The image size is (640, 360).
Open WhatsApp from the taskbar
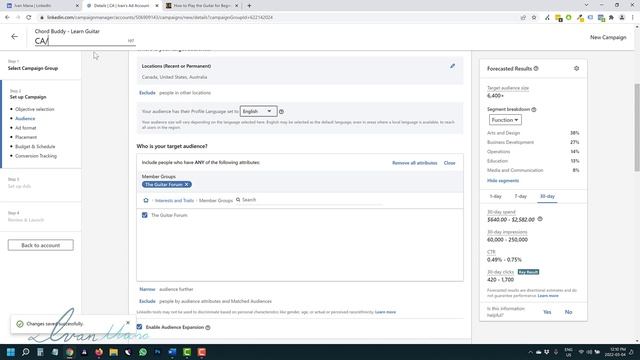coord(143,352)
